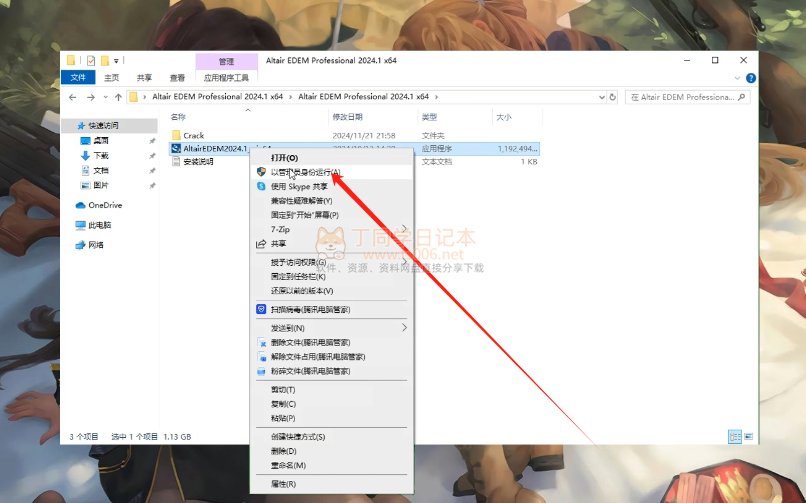Choose 授予访问权限(G) in context menu

pos(332,262)
